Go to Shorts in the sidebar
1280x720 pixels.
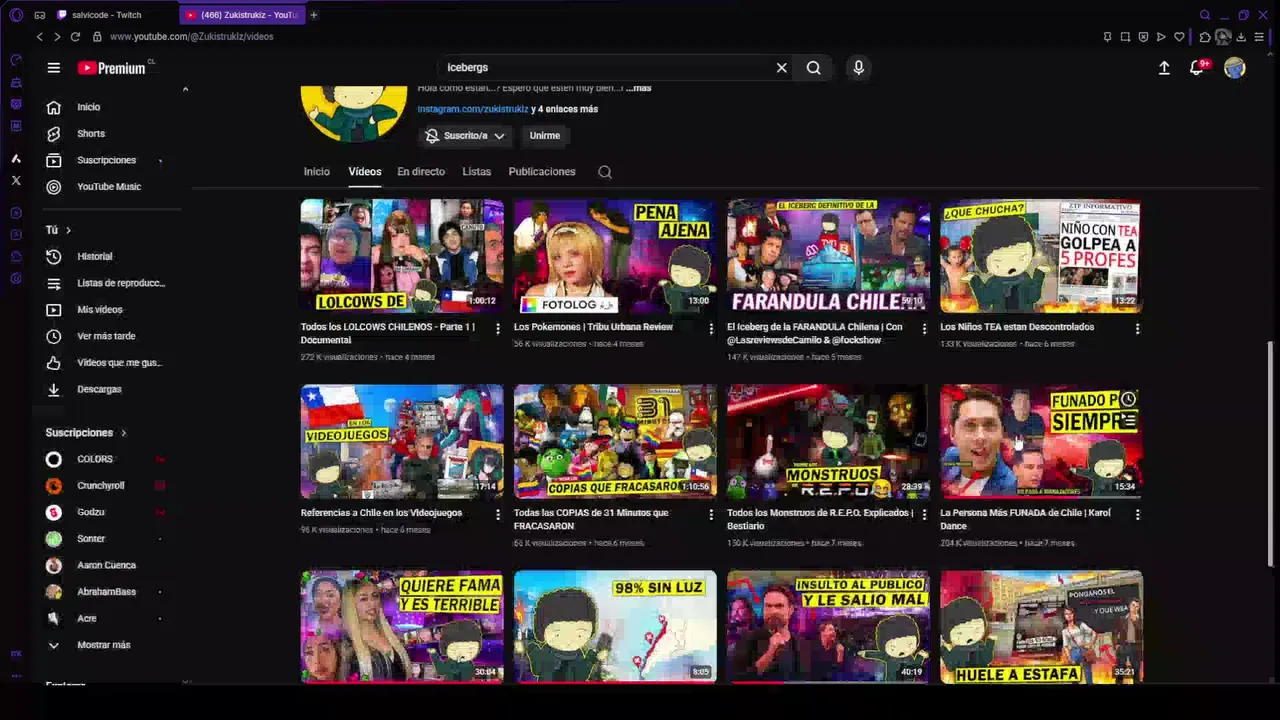click(91, 134)
